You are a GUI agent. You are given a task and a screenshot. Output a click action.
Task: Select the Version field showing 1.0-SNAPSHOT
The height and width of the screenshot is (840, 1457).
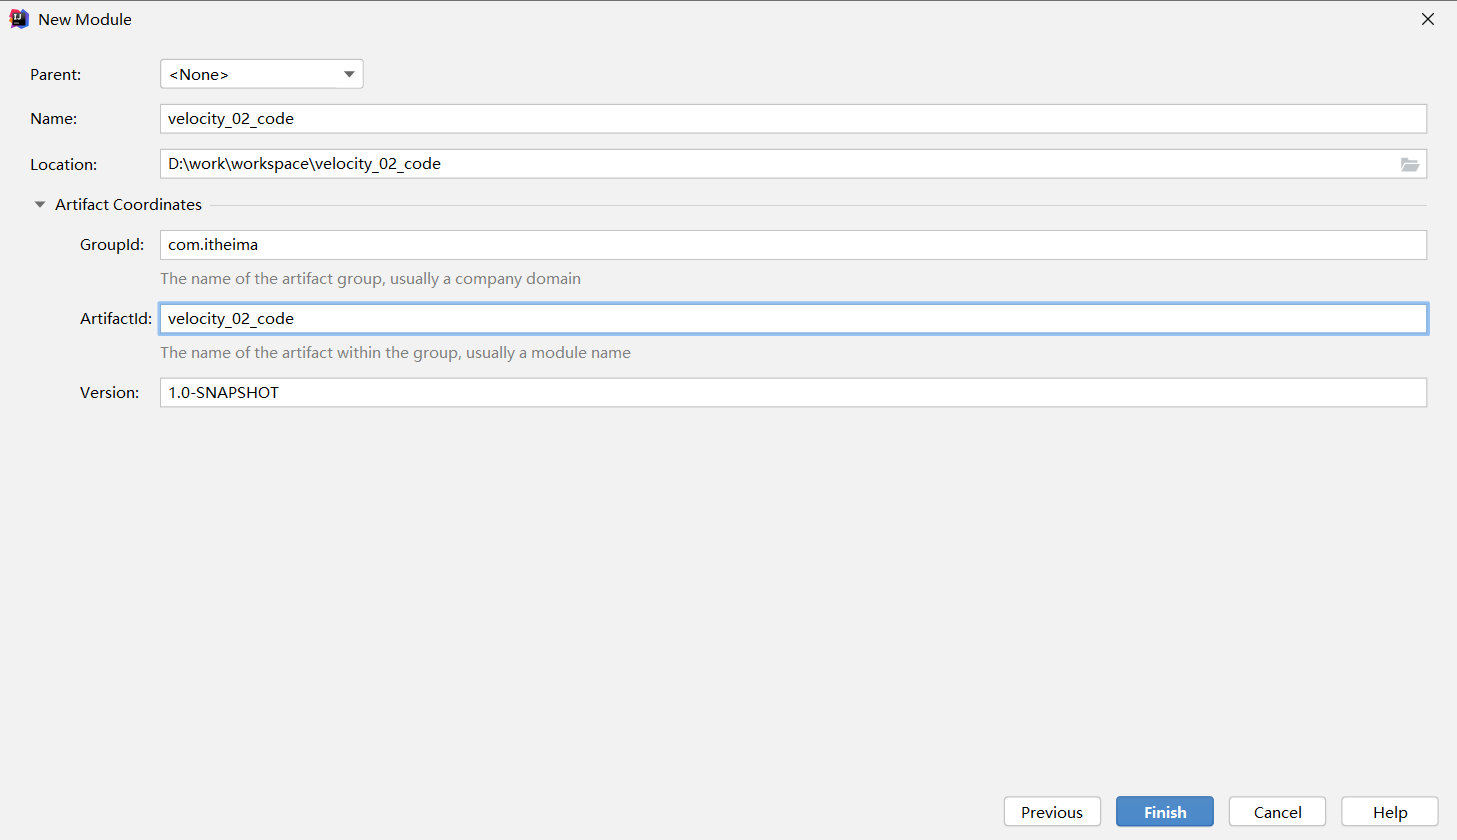pos(793,393)
